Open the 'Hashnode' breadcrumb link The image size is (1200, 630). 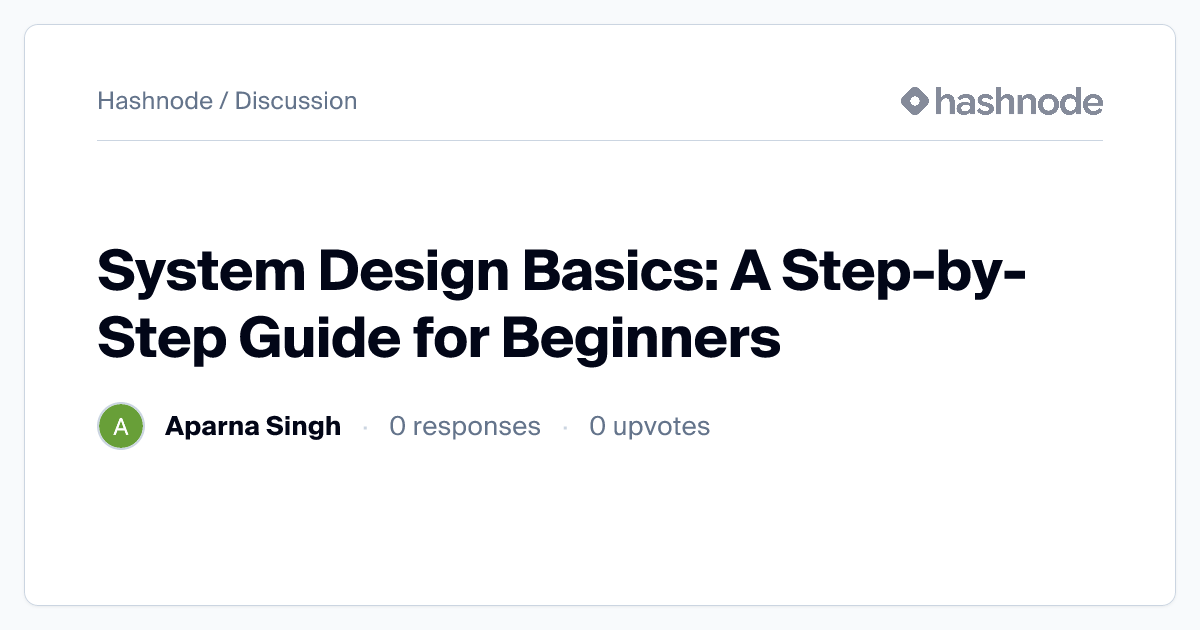click(155, 101)
